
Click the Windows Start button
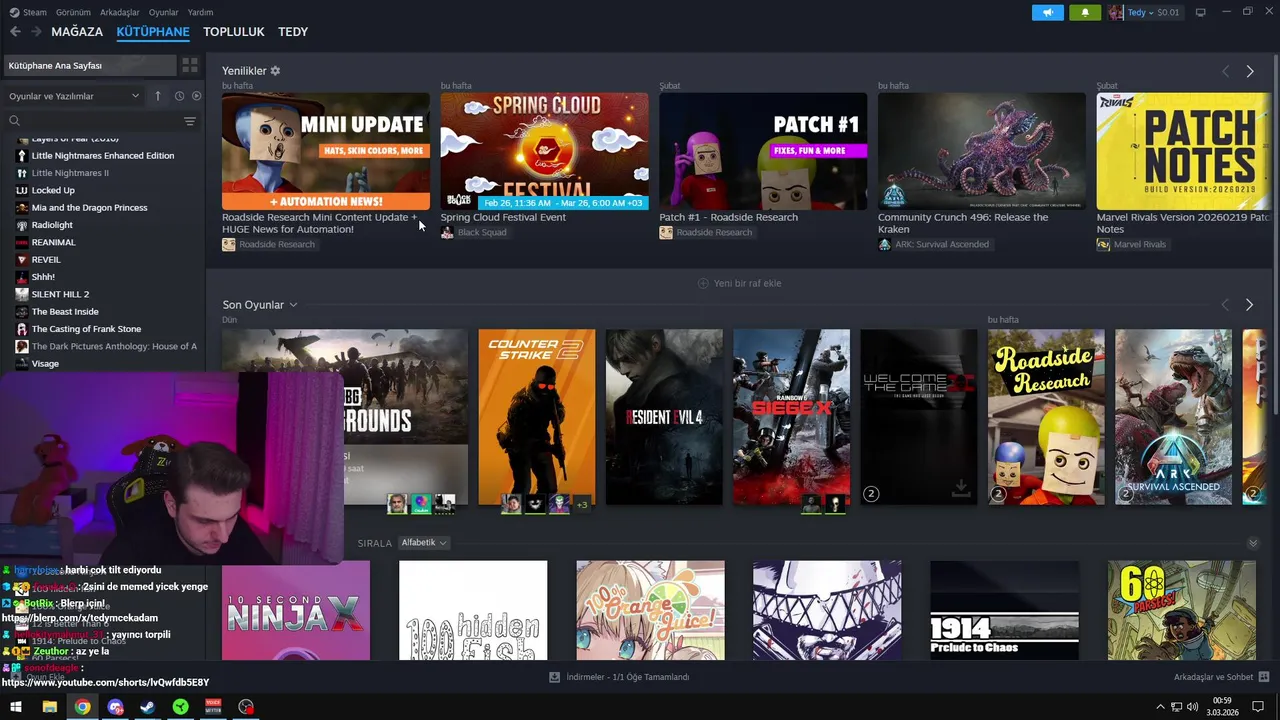click(16, 707)
